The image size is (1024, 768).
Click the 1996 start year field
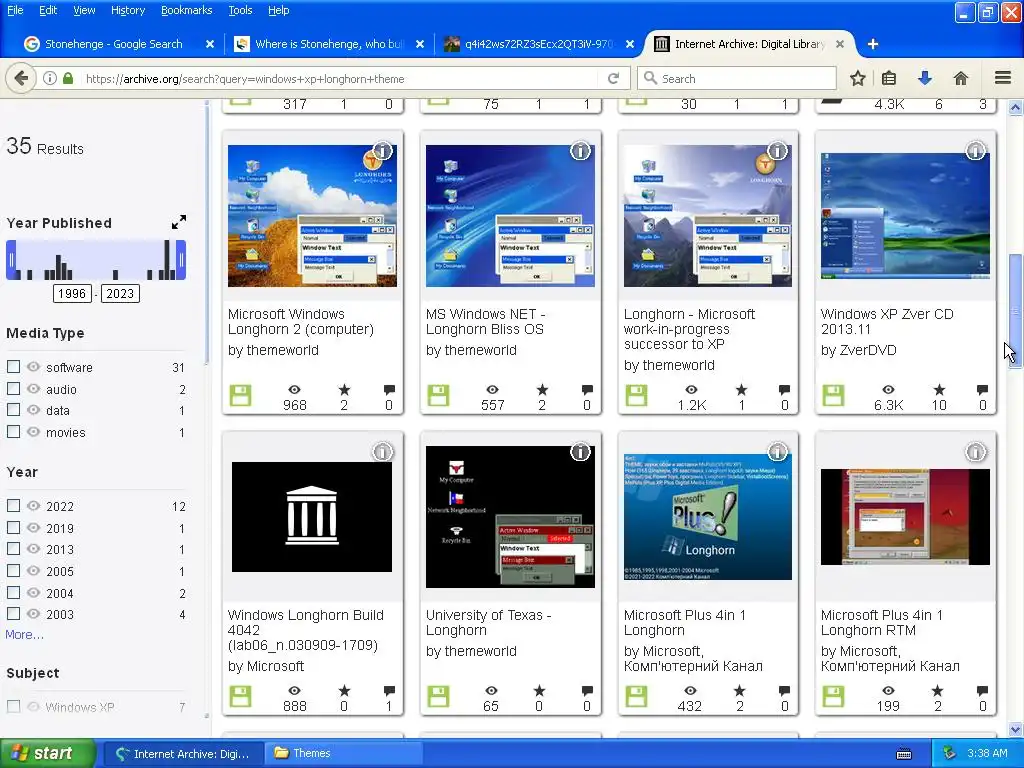(x=72, y=294)
